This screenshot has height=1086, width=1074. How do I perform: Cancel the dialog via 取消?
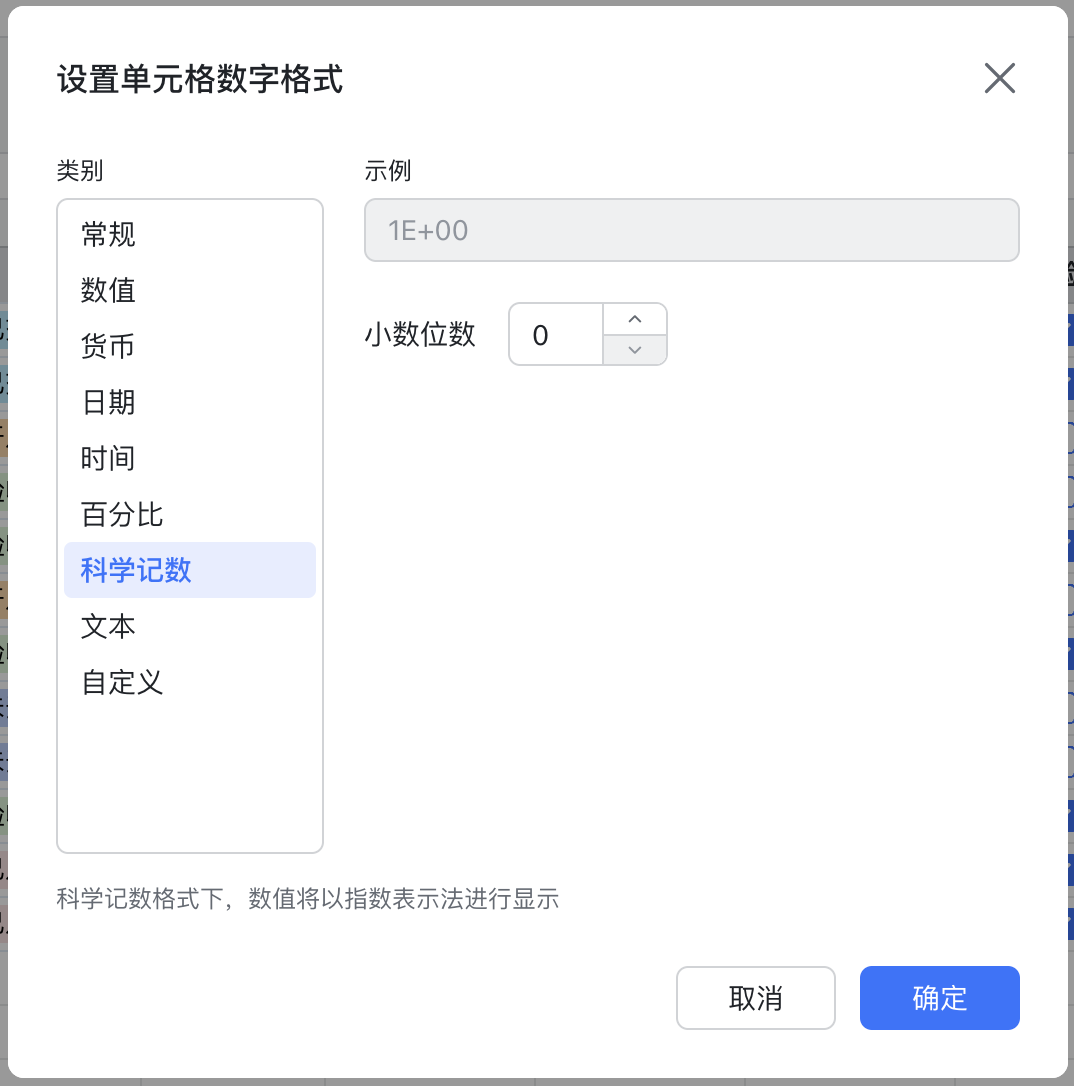pos(755,997)
